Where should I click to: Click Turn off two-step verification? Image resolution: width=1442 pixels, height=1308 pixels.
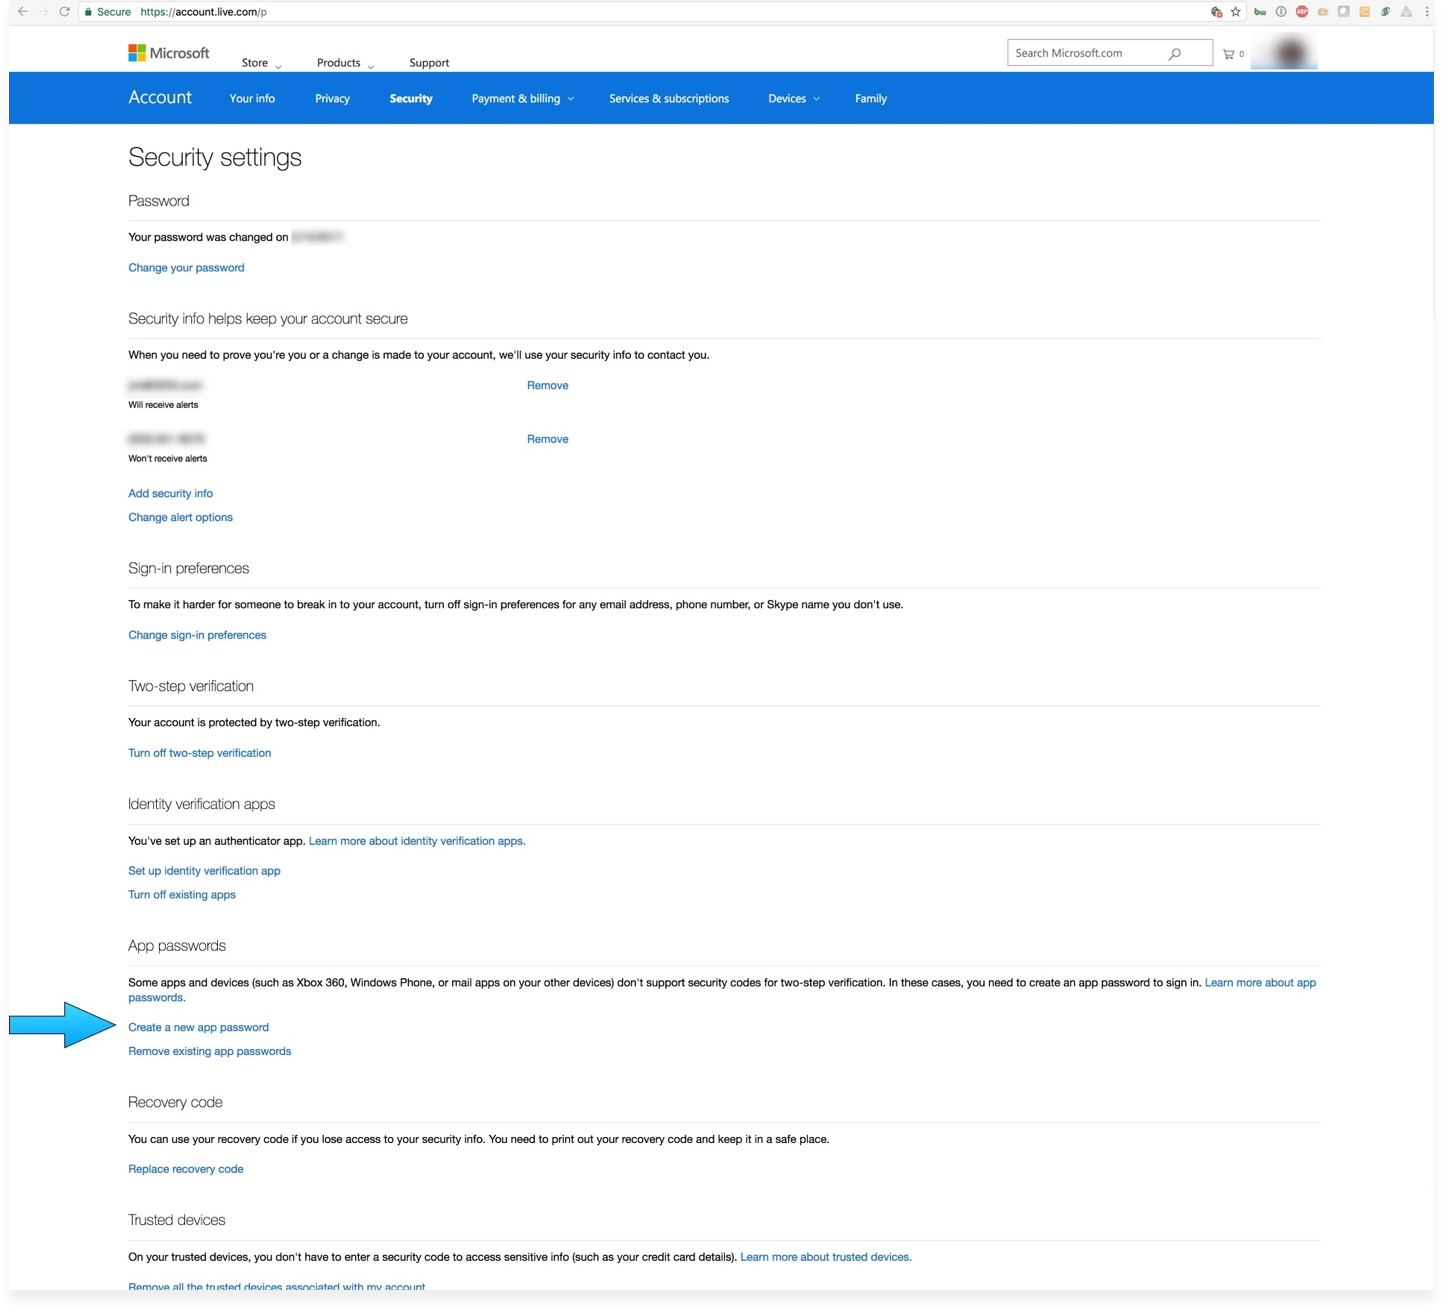[x=199, y=752]
